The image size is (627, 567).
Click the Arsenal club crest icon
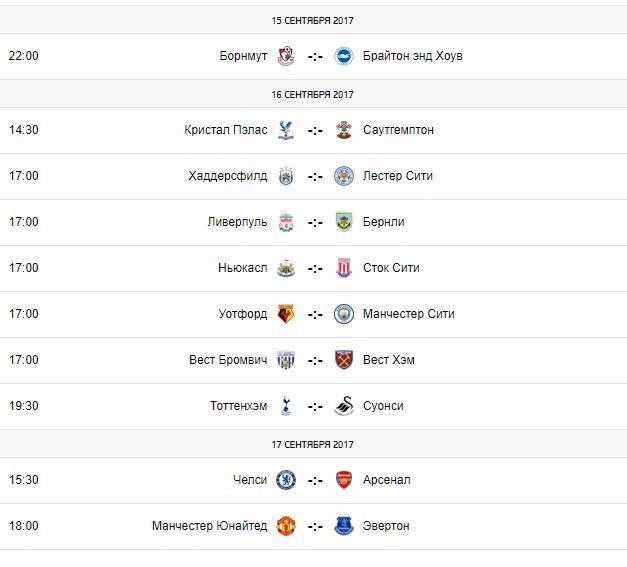(x=344, y=480)
